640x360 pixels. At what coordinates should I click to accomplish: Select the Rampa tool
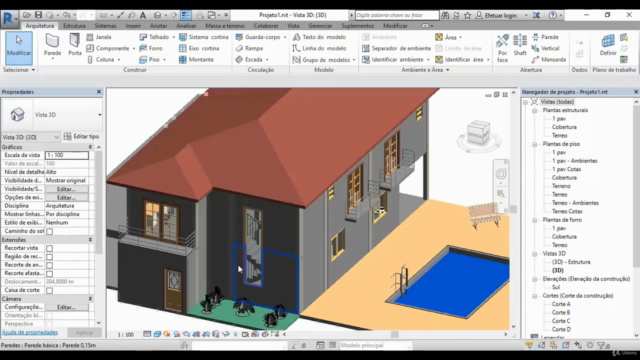[x=249, y=48]
